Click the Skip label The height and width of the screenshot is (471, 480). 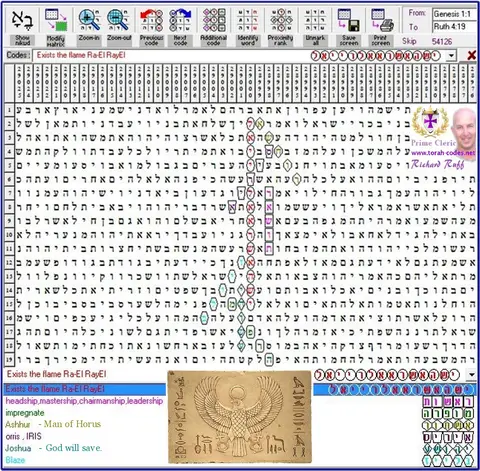pos(409,41)
